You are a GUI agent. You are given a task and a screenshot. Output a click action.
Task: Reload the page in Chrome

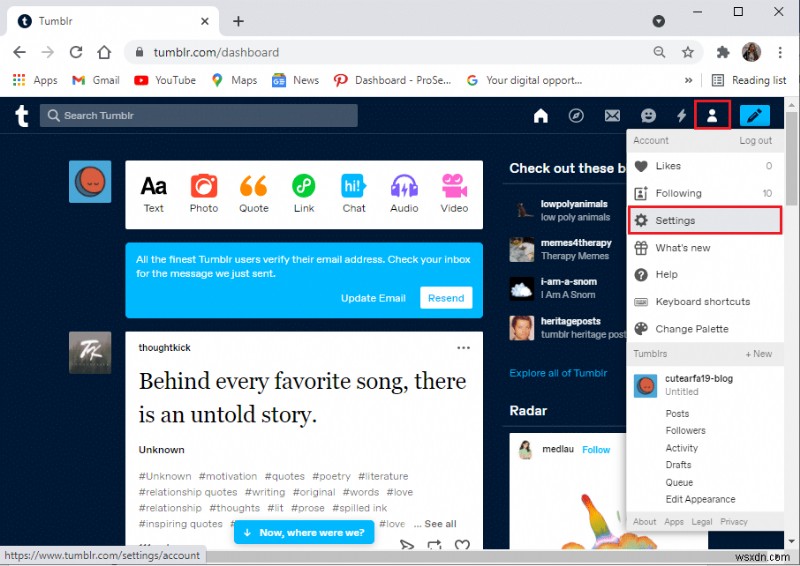76,52
